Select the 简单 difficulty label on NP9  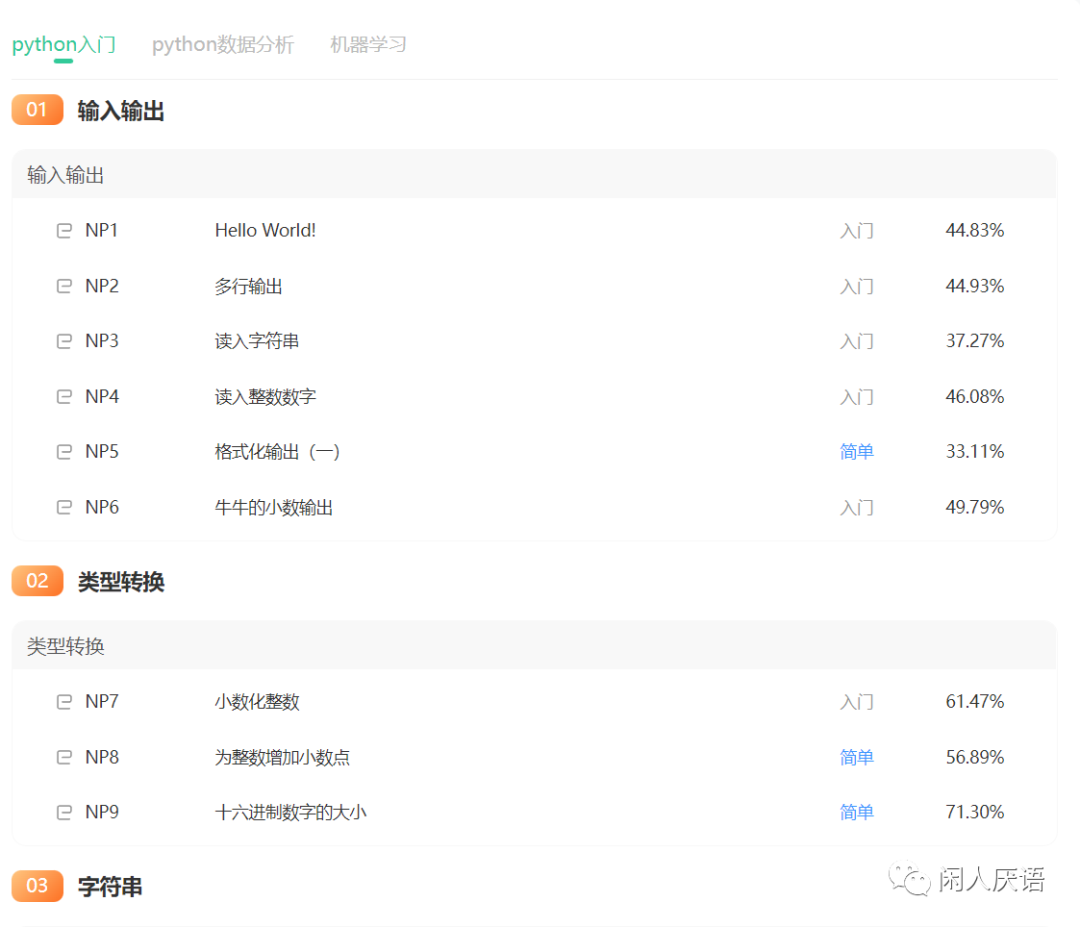pyautogui.click(x=857, y=812)
